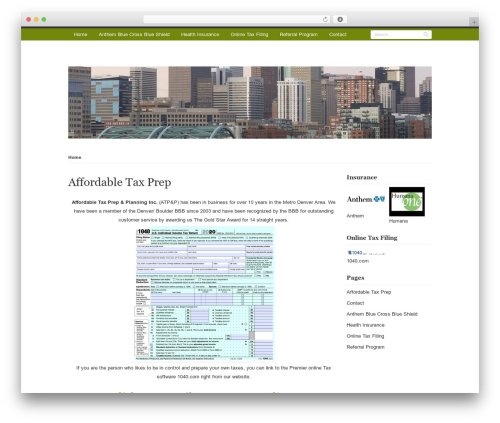
Task: Open Contact in navigation bar
Action: [x=338, y=34]
